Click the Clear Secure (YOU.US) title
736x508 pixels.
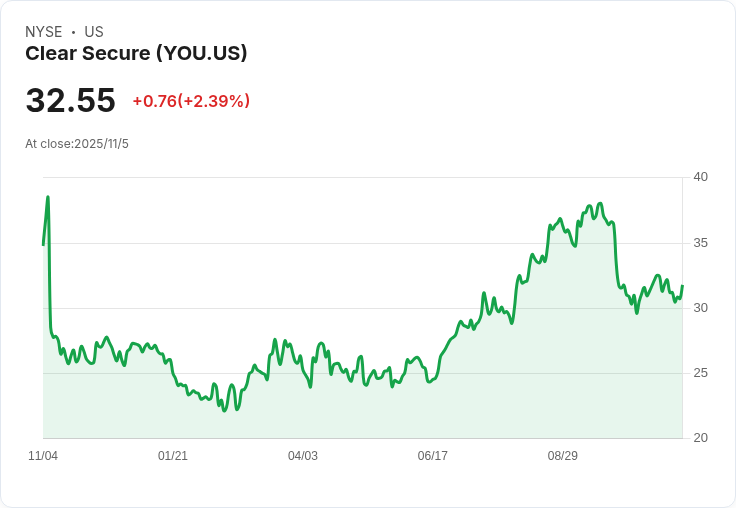click(x=136, y=54)
